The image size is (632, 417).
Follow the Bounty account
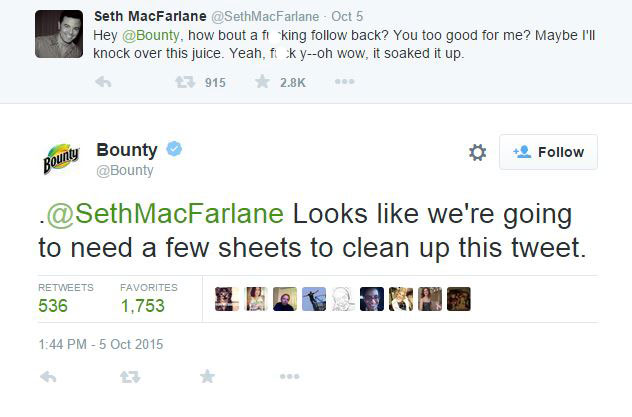coord(548,152)
